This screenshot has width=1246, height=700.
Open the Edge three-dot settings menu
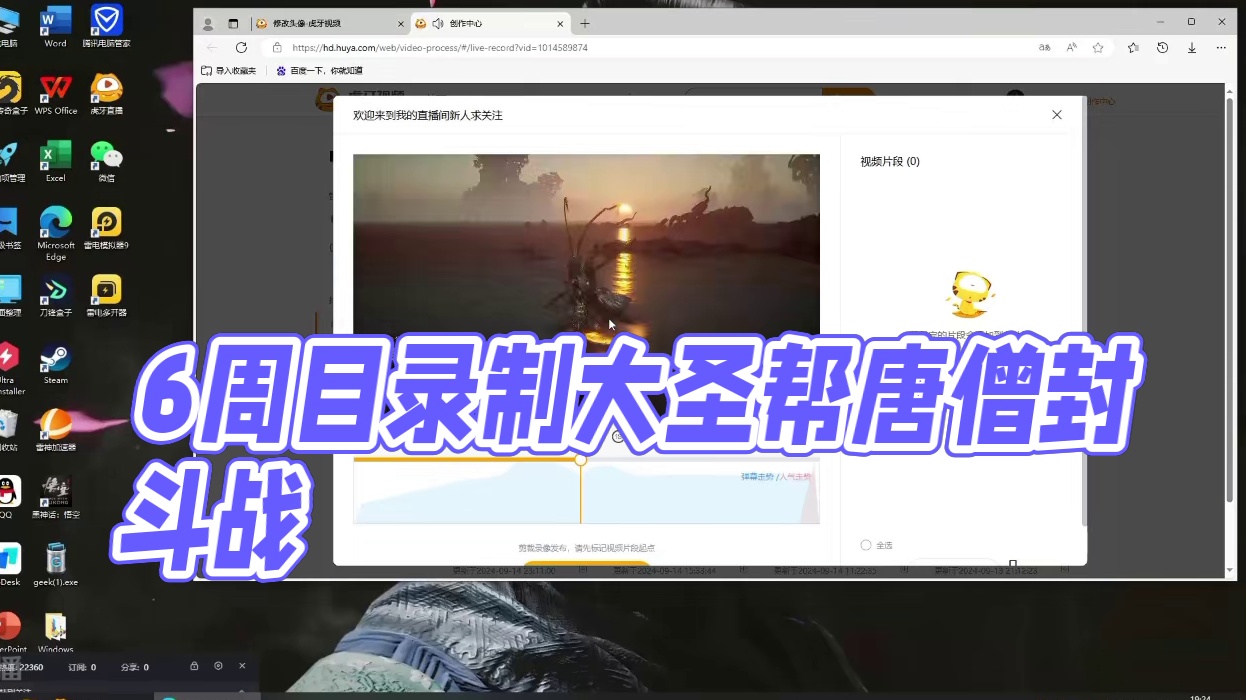point(1221,47)
